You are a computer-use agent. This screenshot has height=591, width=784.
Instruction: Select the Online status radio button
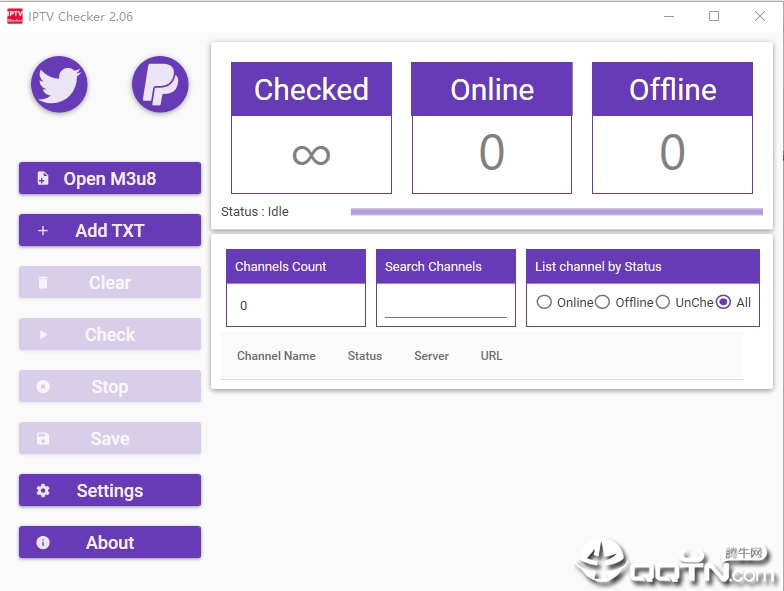(x=544, y=302)
